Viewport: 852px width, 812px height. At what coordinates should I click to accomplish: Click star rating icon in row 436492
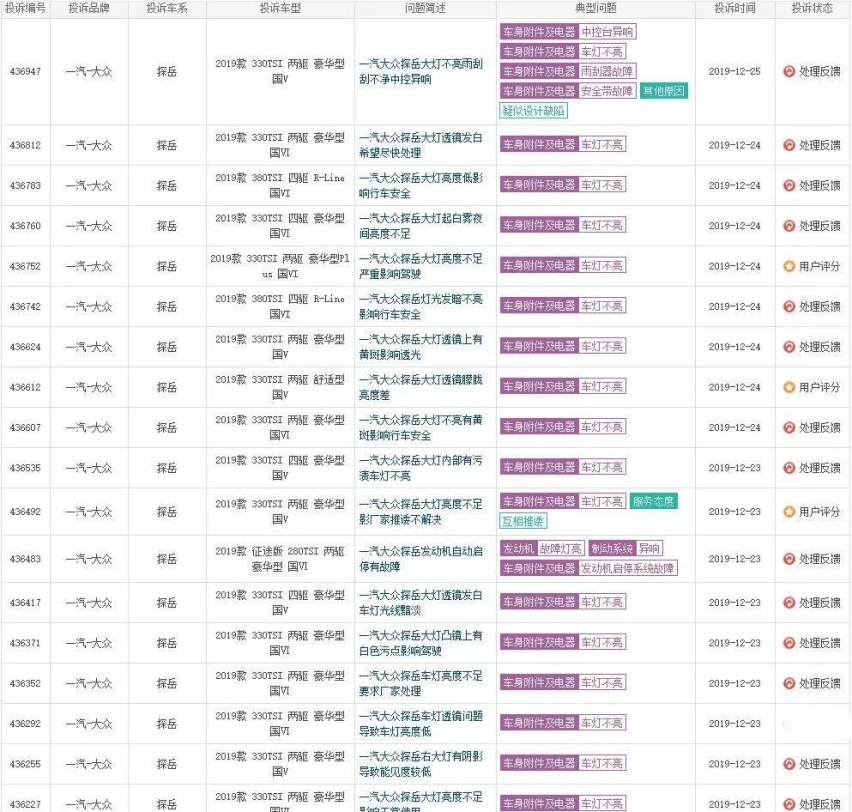pyautogui.click(x=789, y=512)
